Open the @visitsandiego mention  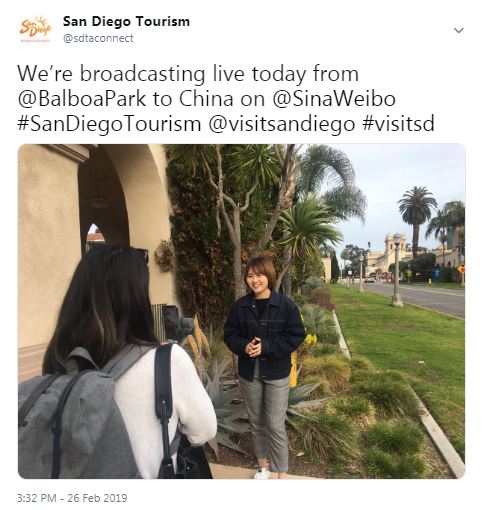[x=282, y=124]
